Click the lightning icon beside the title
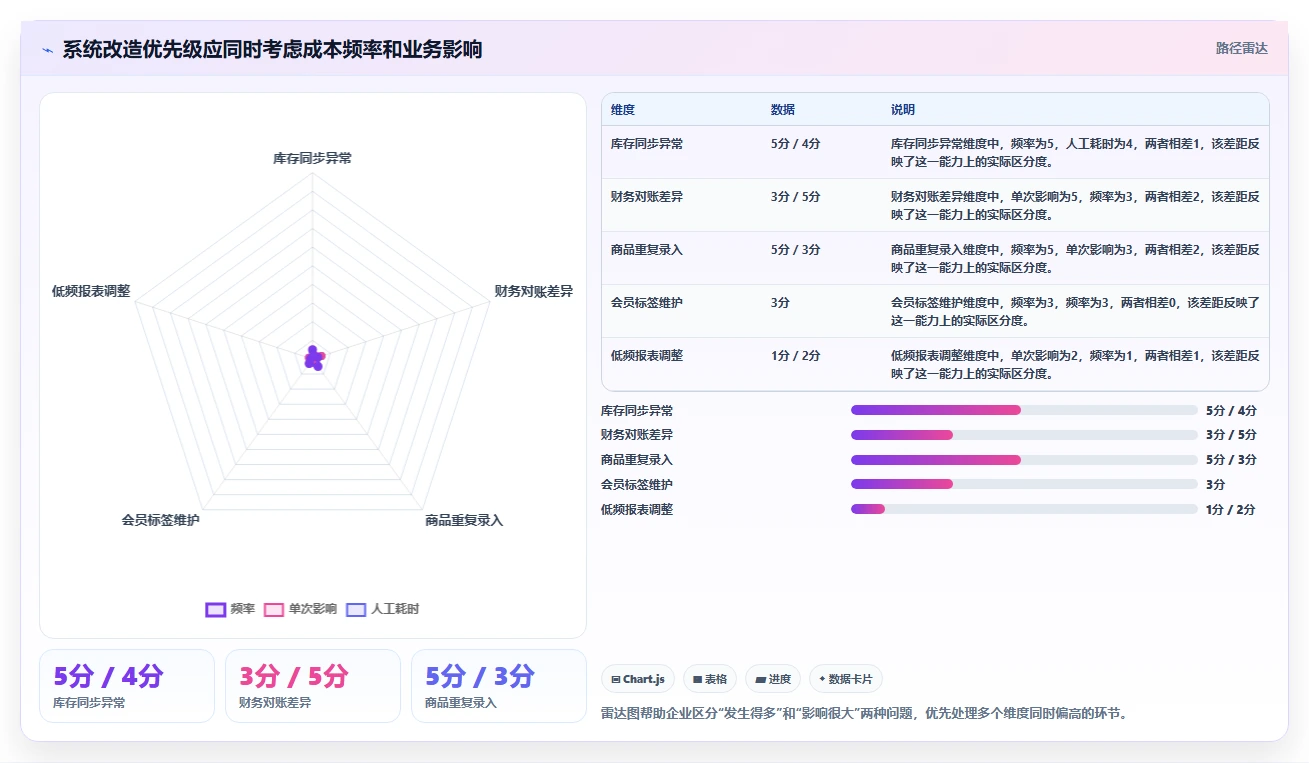The width and height of the screenshot is (1309, 763). [x=47, y=50]
